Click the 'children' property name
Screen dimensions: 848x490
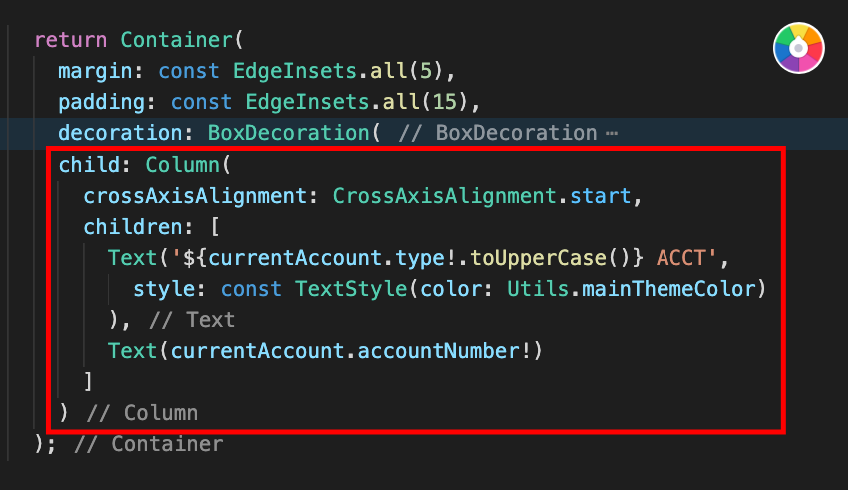pyautogui.click(x=133, y=227)
